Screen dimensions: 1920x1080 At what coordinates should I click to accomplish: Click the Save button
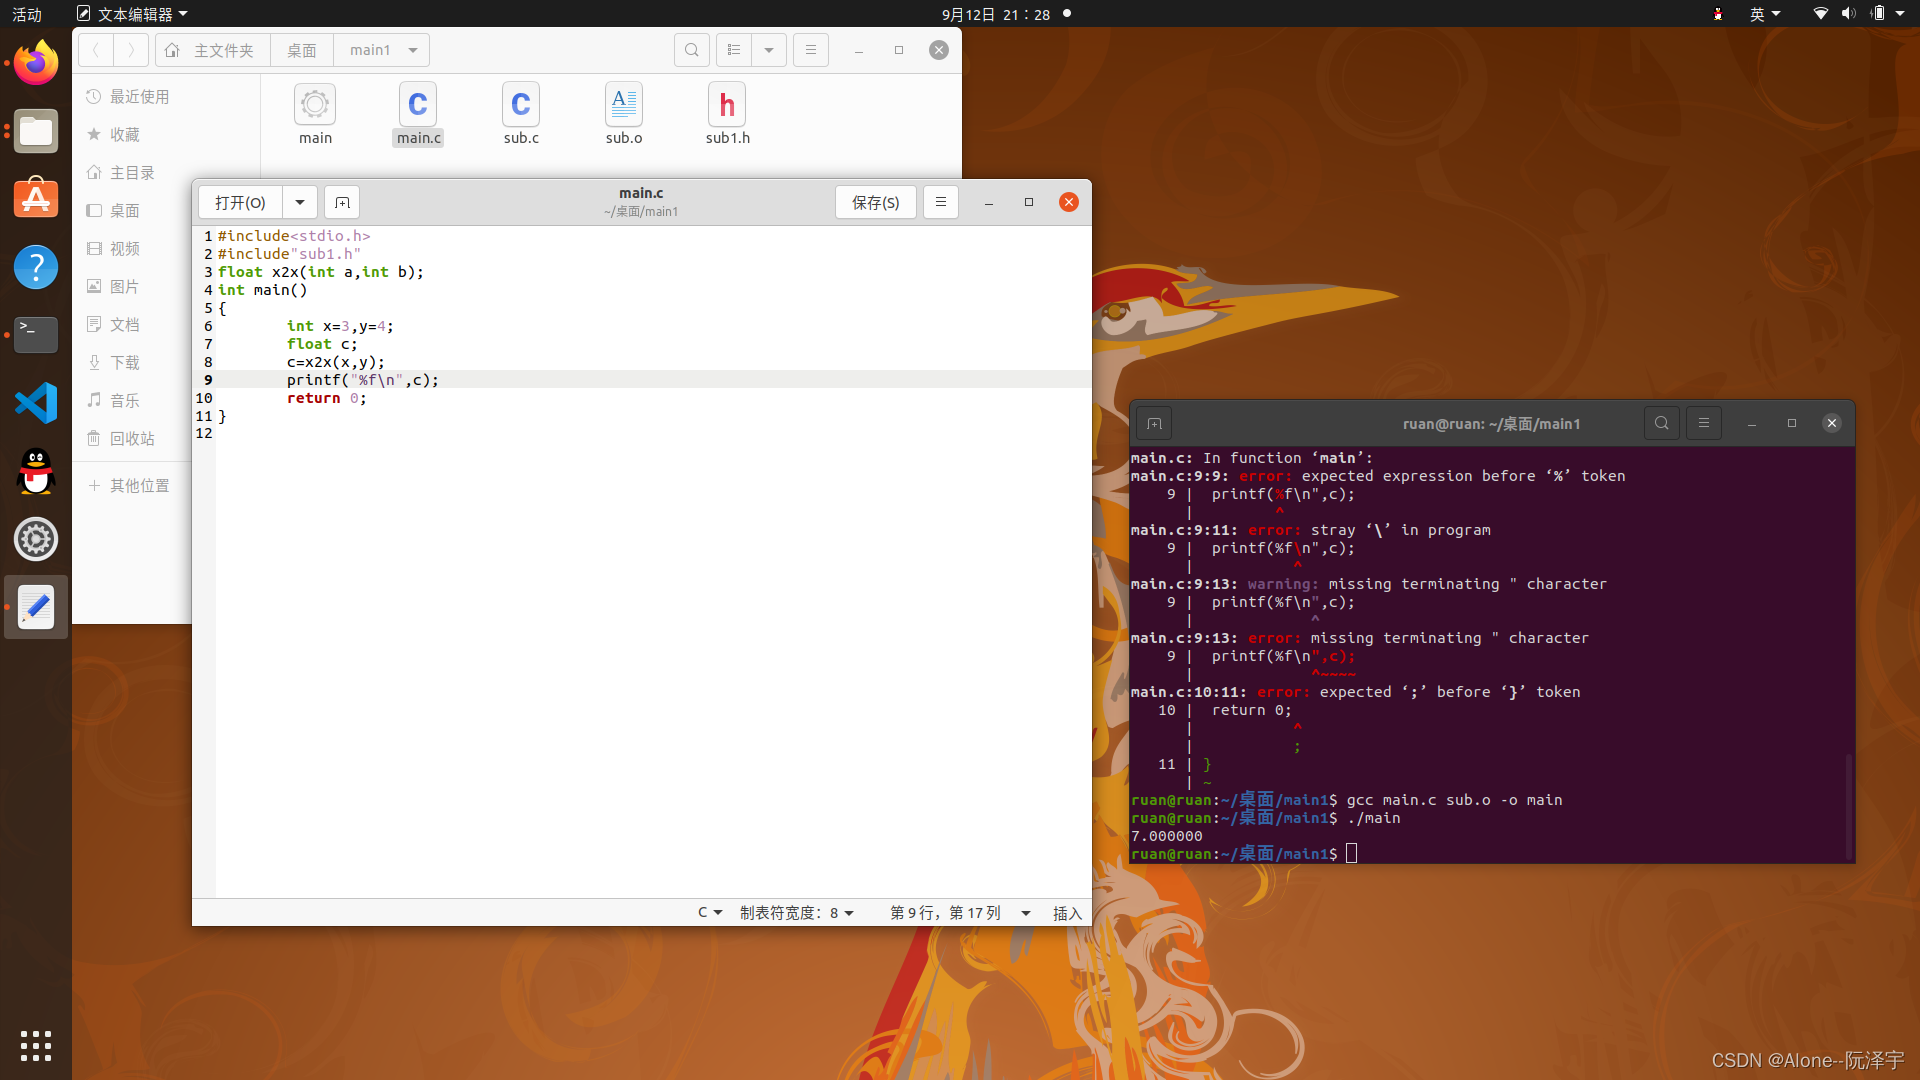pos(875,203)
